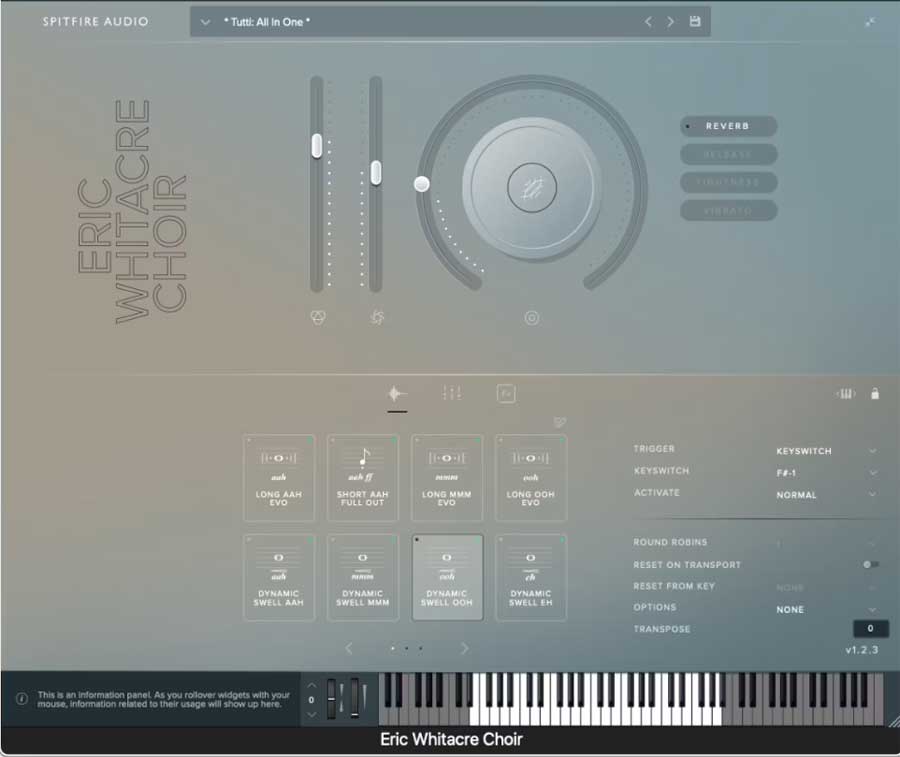Select the first techniques page dot

[393, 649]
